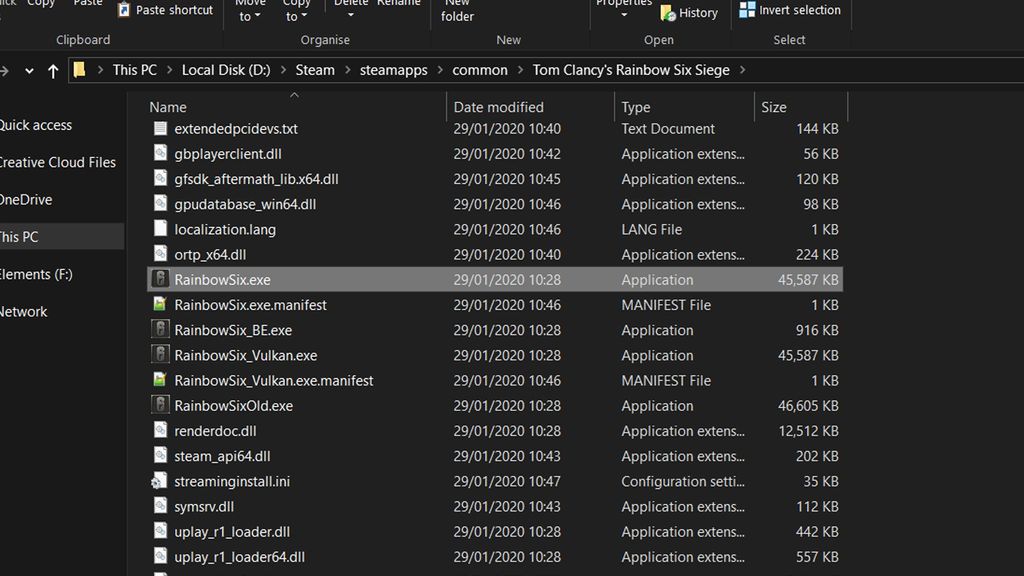Open the Properties panel

pyautogui.click(x=623, y=4)
